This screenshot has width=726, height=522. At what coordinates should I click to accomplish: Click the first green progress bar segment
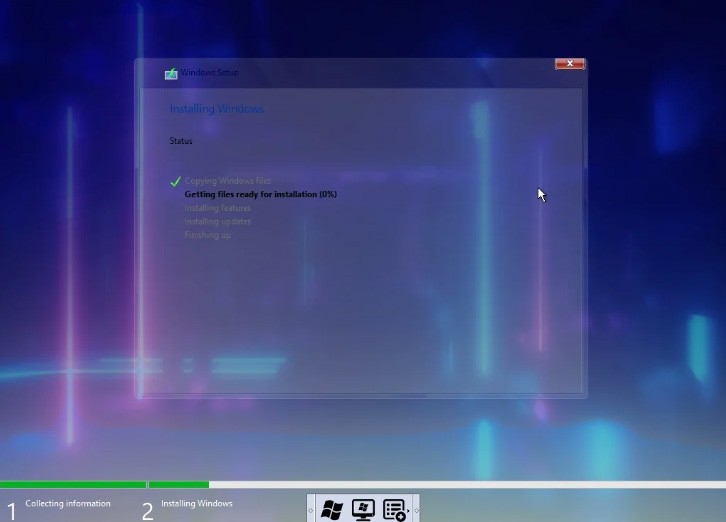[72, 485]
